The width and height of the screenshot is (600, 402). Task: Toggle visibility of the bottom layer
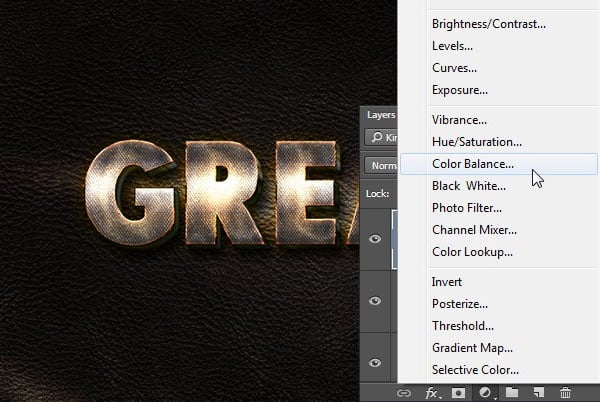376,362
